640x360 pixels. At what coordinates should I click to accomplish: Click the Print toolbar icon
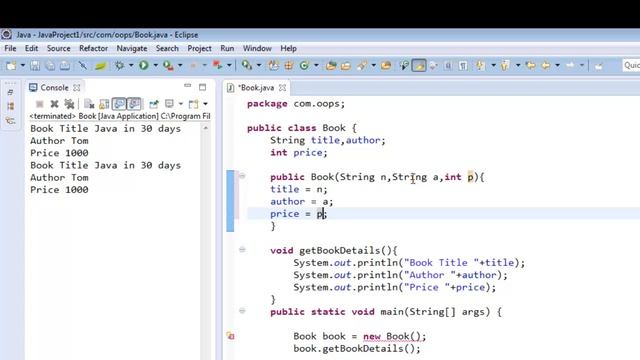coord(65,65)
